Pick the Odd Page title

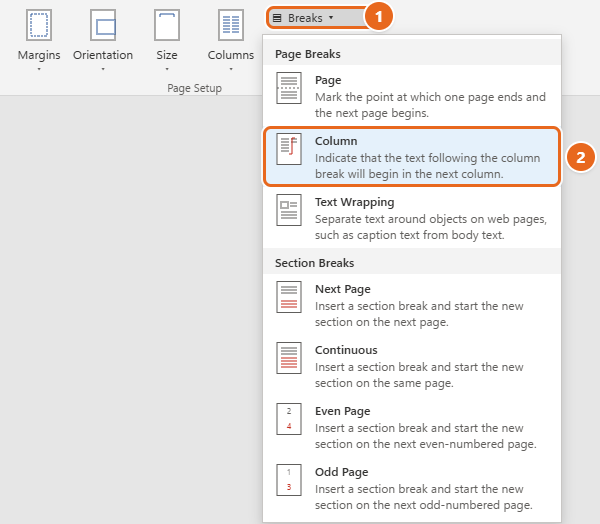tap(341, 472)
